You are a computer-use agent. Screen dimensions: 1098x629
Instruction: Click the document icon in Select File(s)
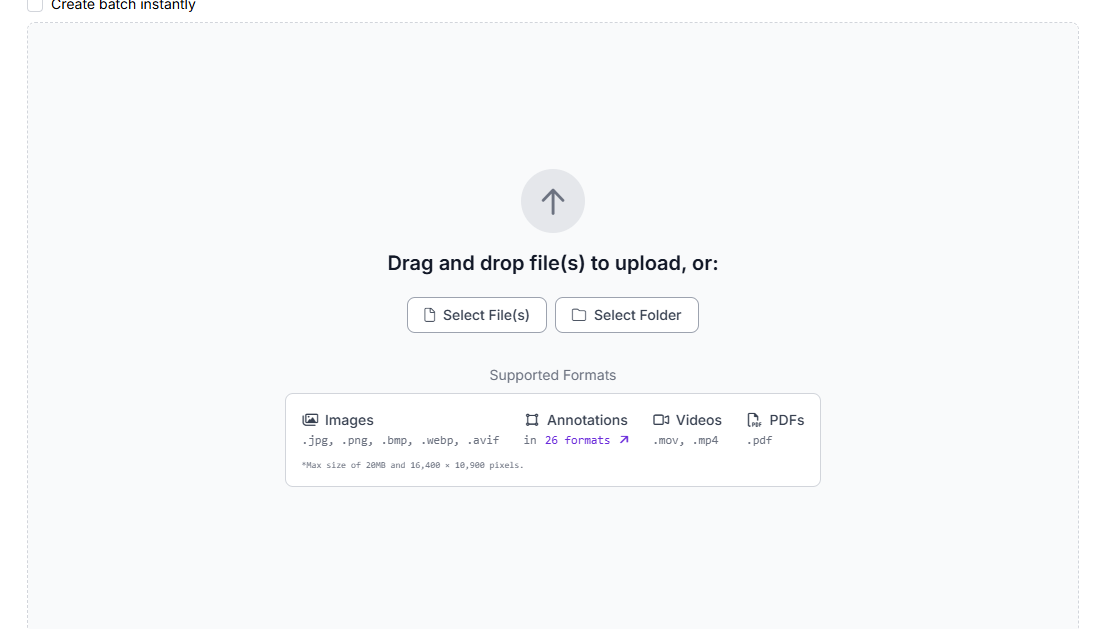tap(430, 315)
